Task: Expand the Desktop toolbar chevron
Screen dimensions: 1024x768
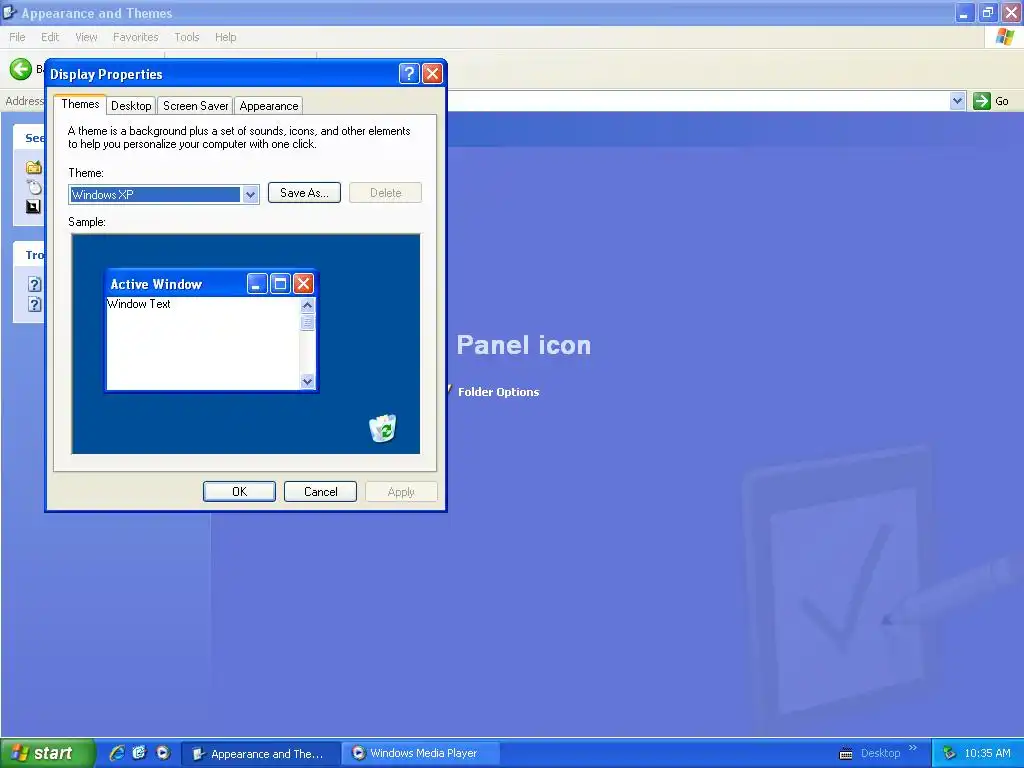Action: coord(913,748)
